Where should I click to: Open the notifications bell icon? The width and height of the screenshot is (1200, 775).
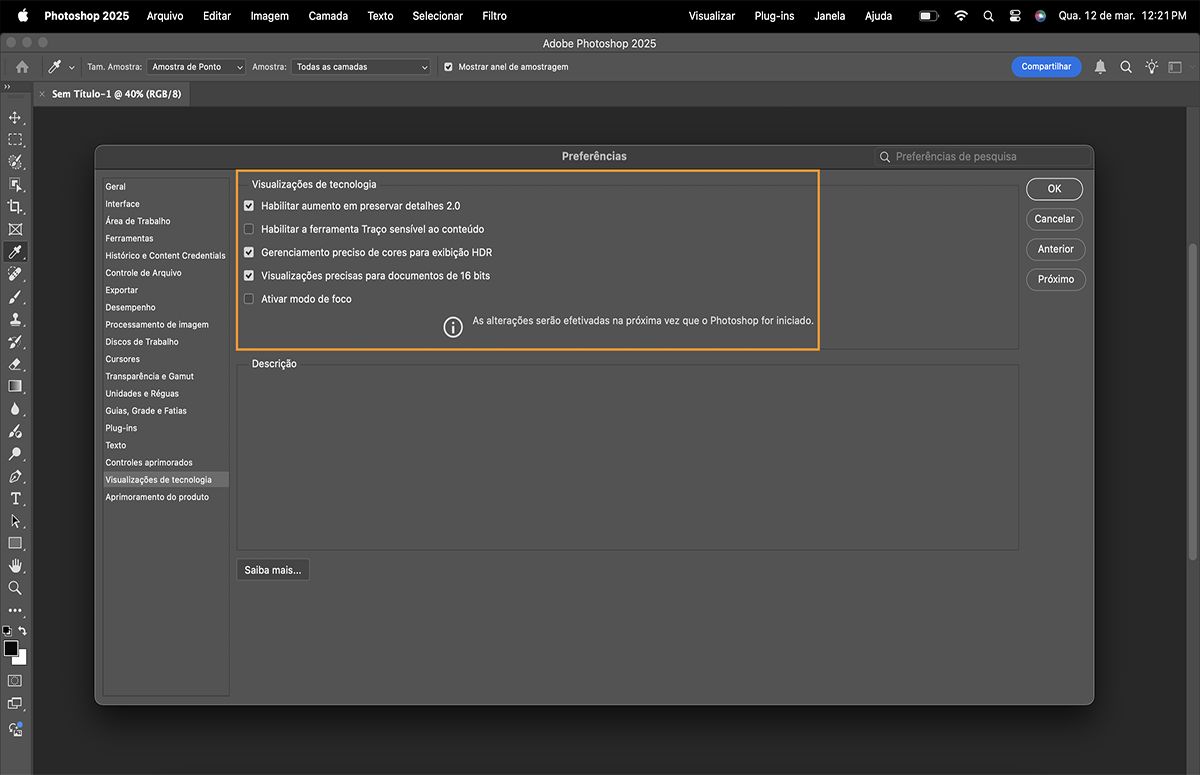1100,67
